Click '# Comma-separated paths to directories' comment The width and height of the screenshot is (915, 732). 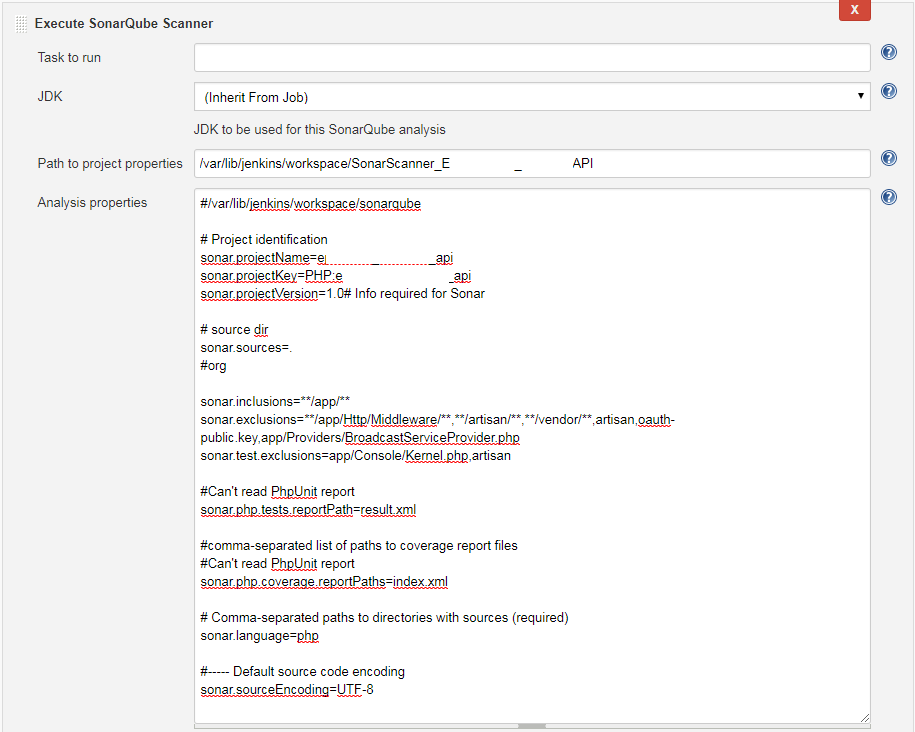(384, 618)
